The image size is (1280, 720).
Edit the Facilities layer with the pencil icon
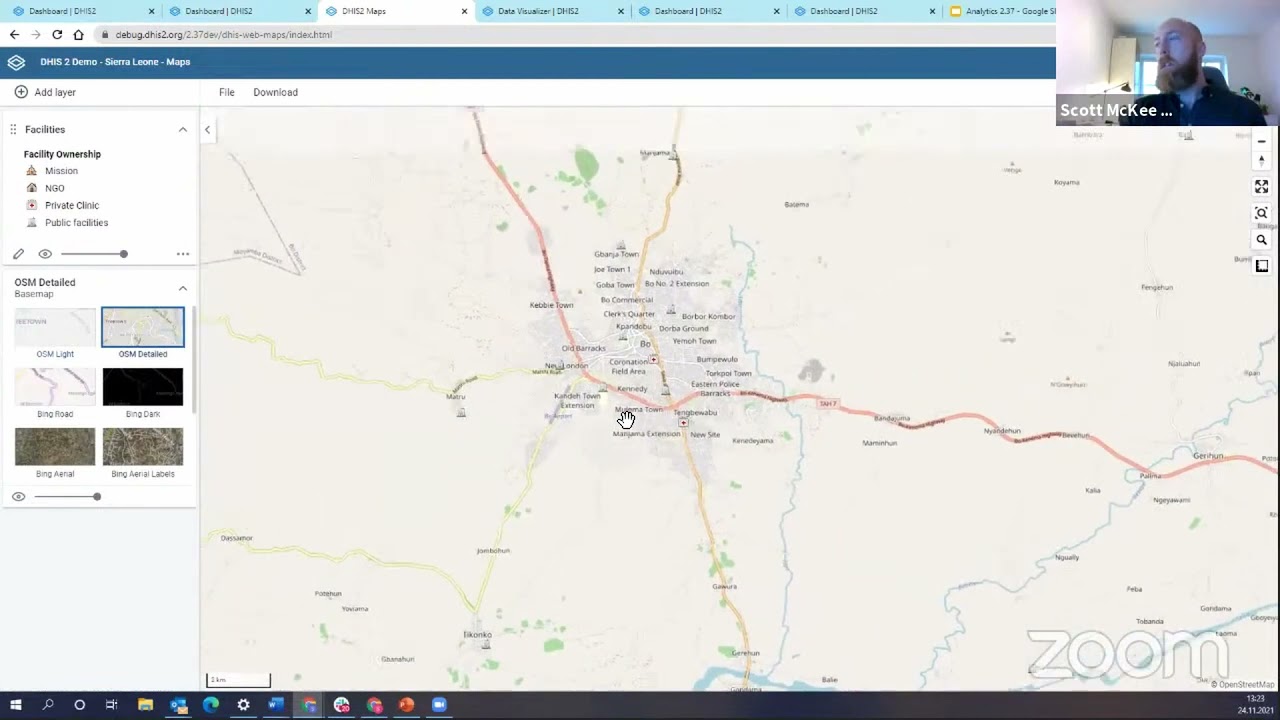pyautogui.click(x=18, y=254)
